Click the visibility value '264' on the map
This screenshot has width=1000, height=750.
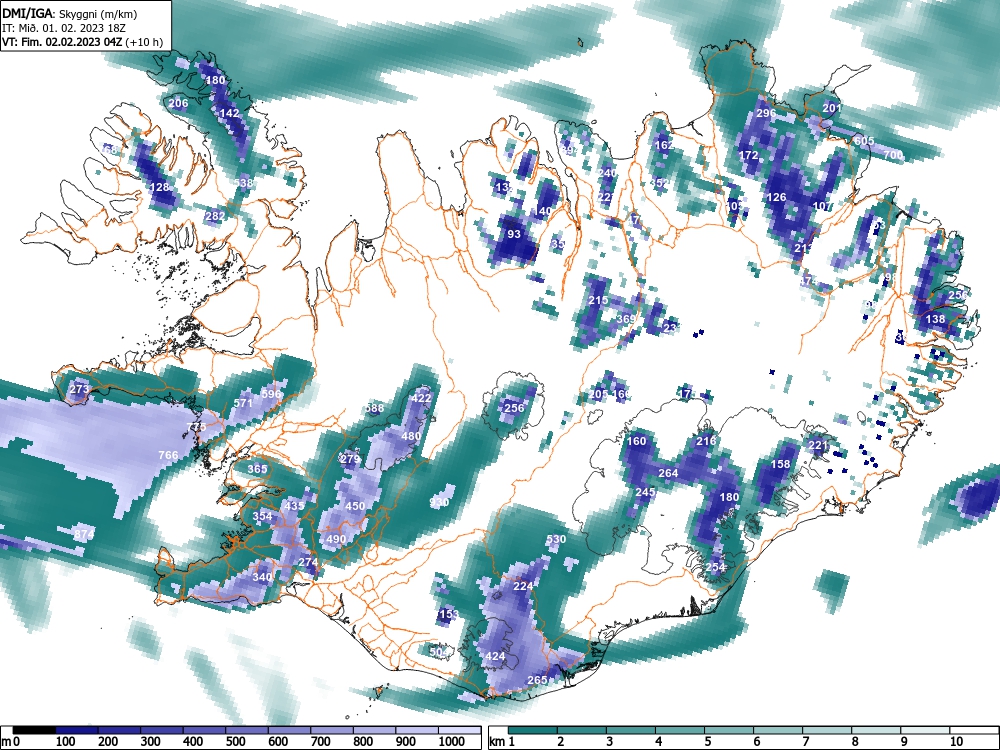tap(668, 474)
